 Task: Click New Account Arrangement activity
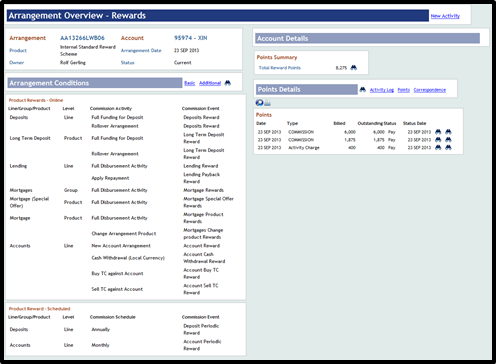coord(121,246)
